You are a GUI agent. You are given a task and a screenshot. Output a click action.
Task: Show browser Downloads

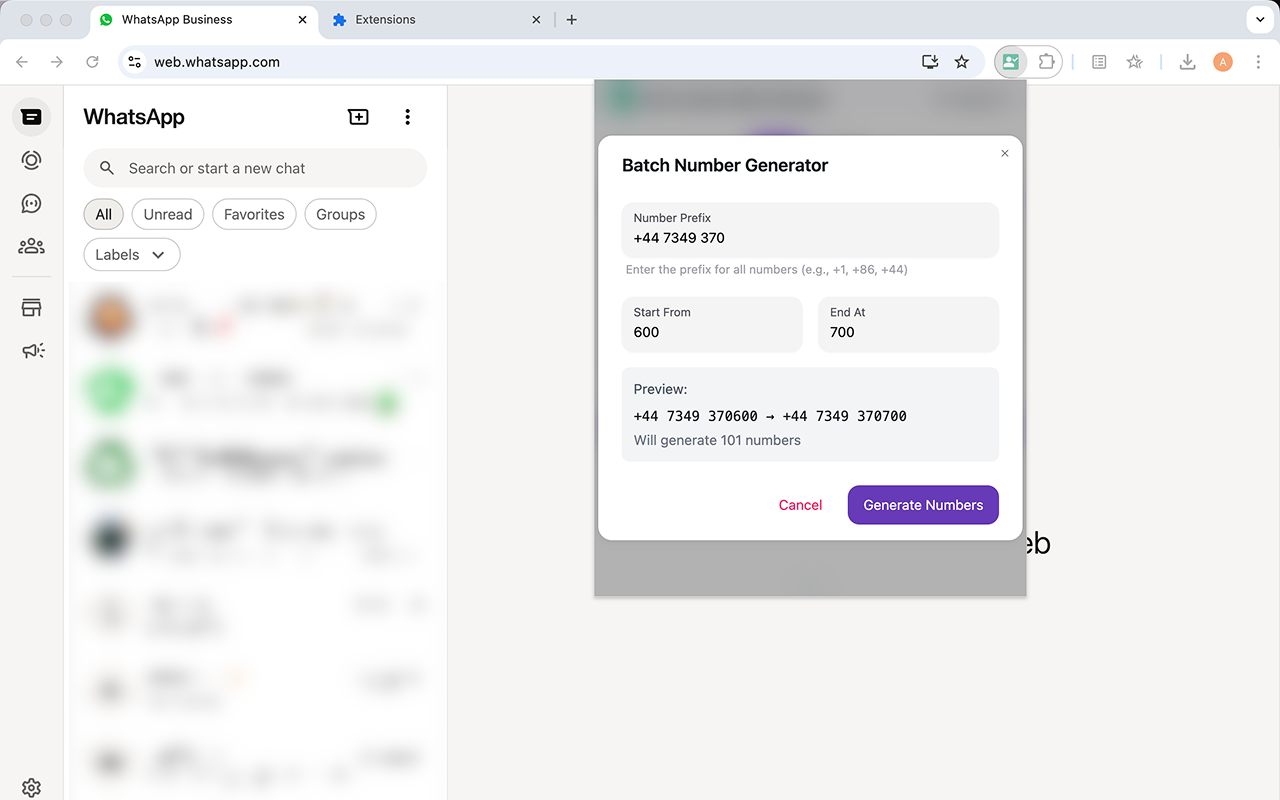1187,61
